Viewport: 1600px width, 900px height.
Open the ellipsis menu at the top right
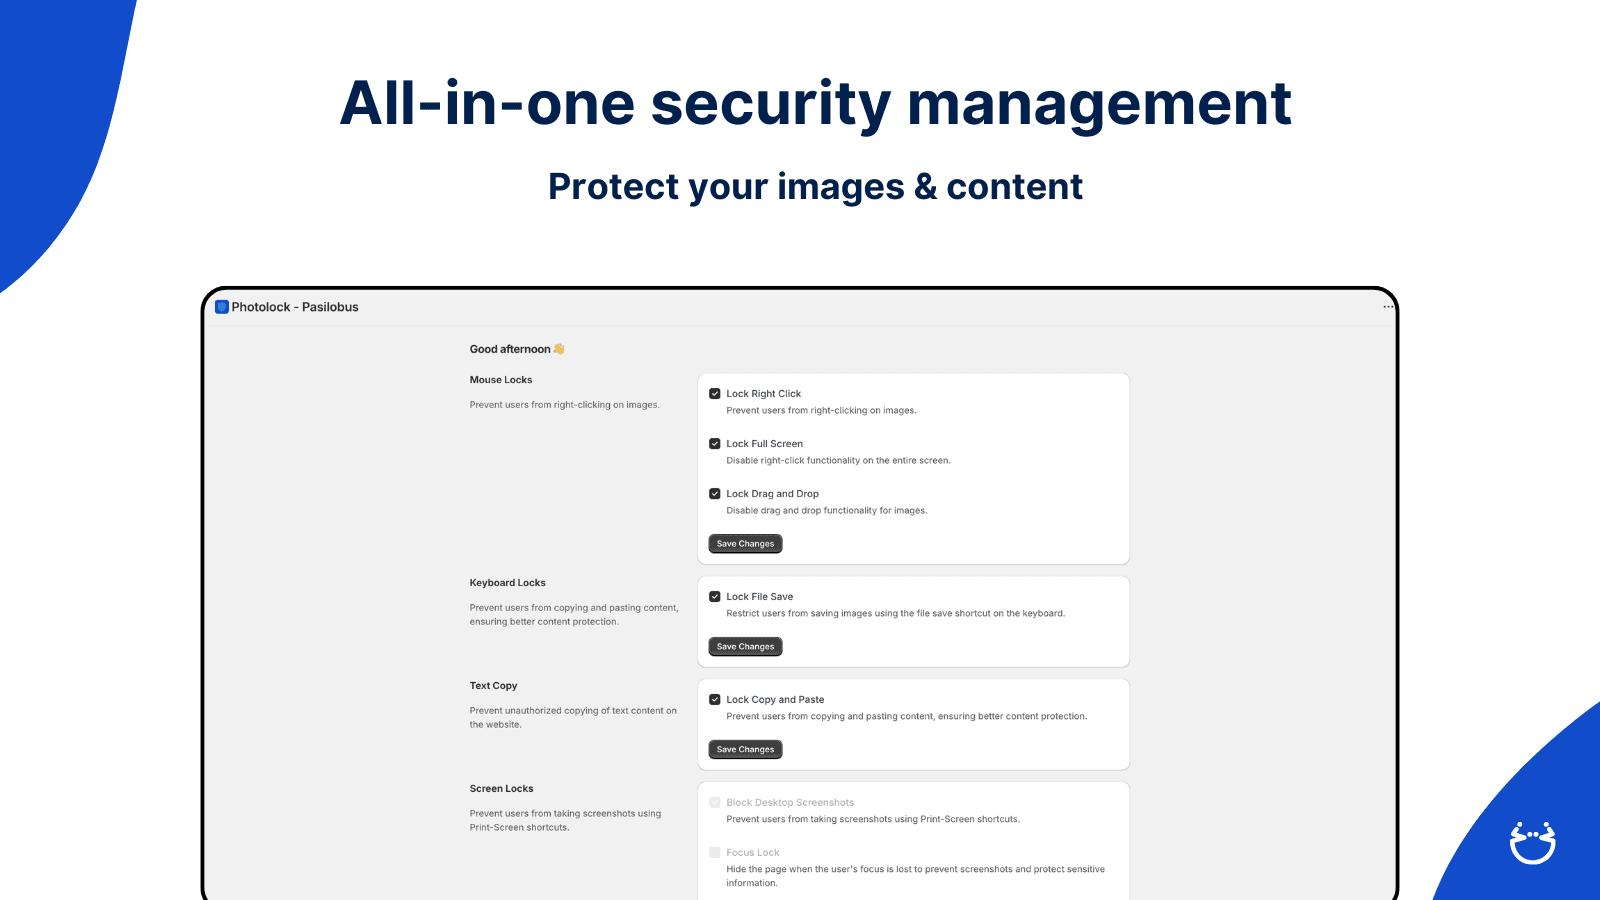pyautogui.click(x=1388, y=306)
